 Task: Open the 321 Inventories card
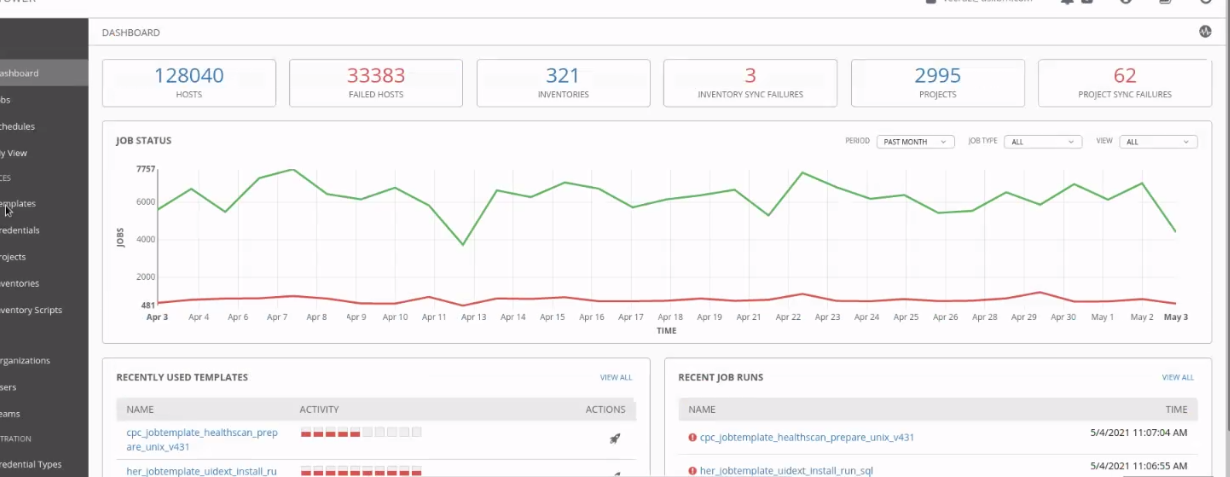click(563, 83)
